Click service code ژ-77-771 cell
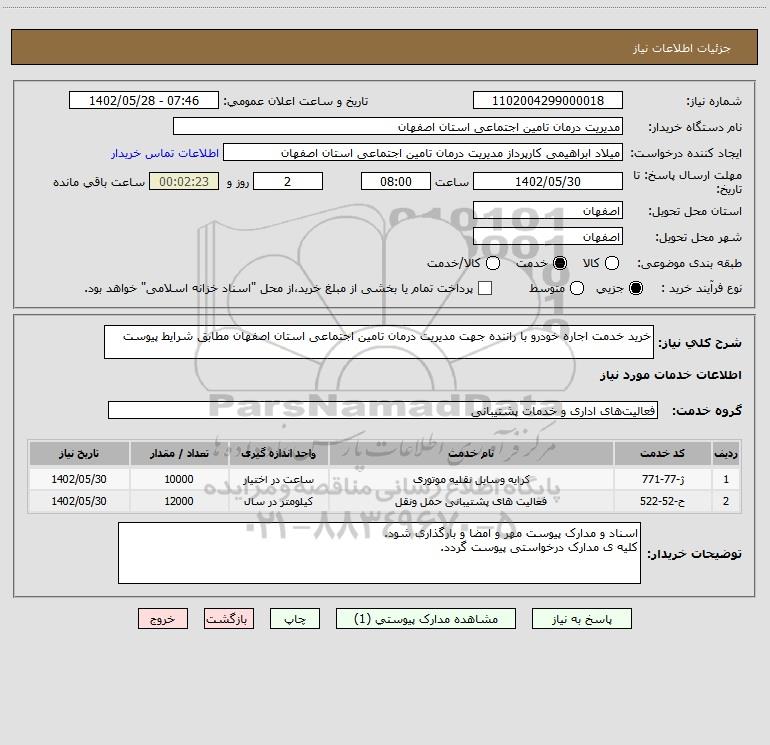Viewport: 770px width, 745px height. [x=662, y=479]
